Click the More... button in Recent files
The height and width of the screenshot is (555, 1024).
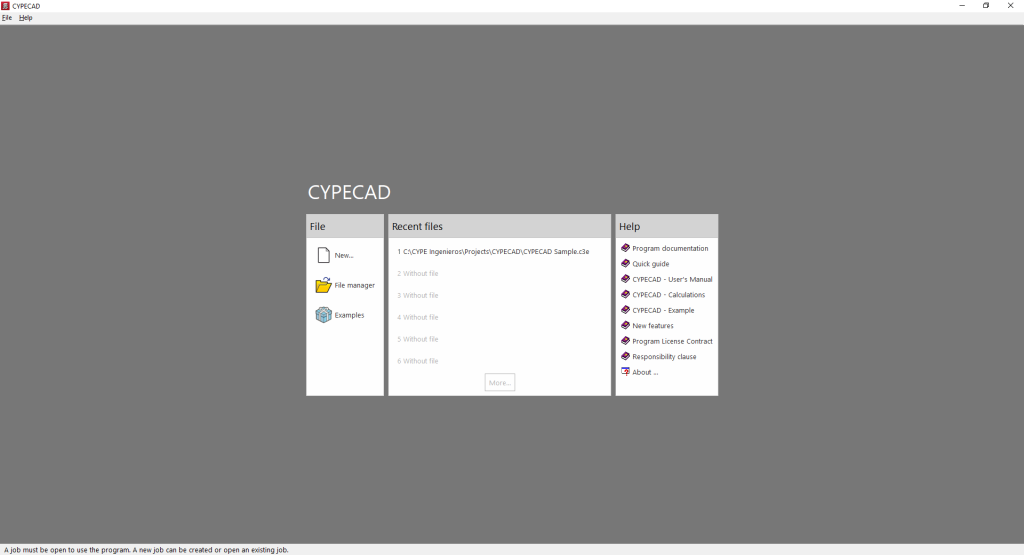pyautogui.click(x=500, y=383)
